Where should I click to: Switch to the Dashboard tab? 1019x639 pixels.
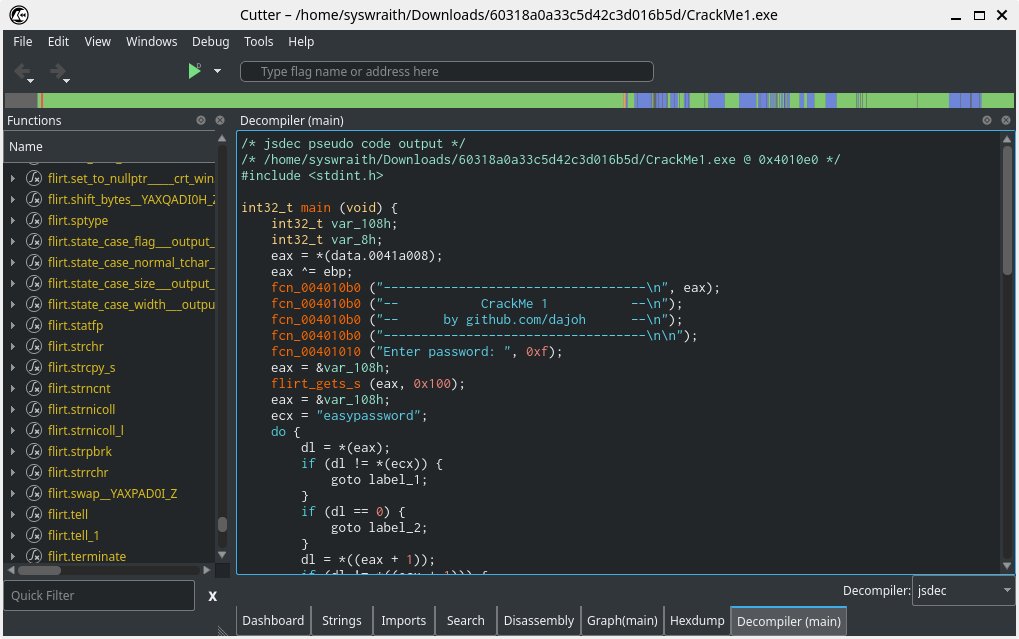point(273,621)
